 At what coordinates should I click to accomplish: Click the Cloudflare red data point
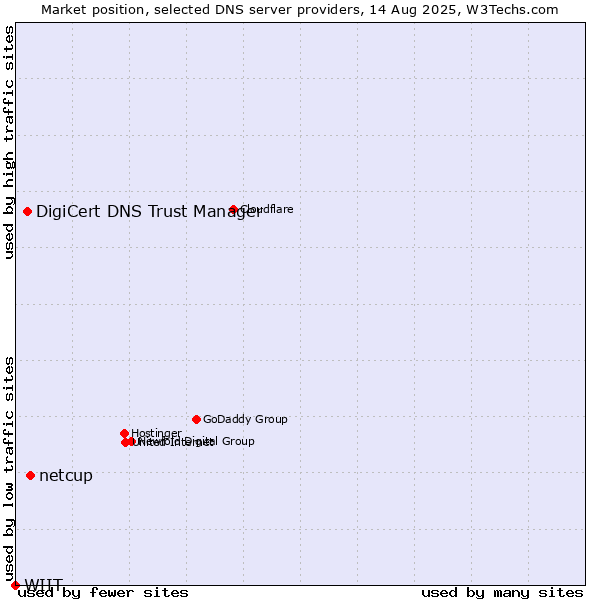(233, 209)
